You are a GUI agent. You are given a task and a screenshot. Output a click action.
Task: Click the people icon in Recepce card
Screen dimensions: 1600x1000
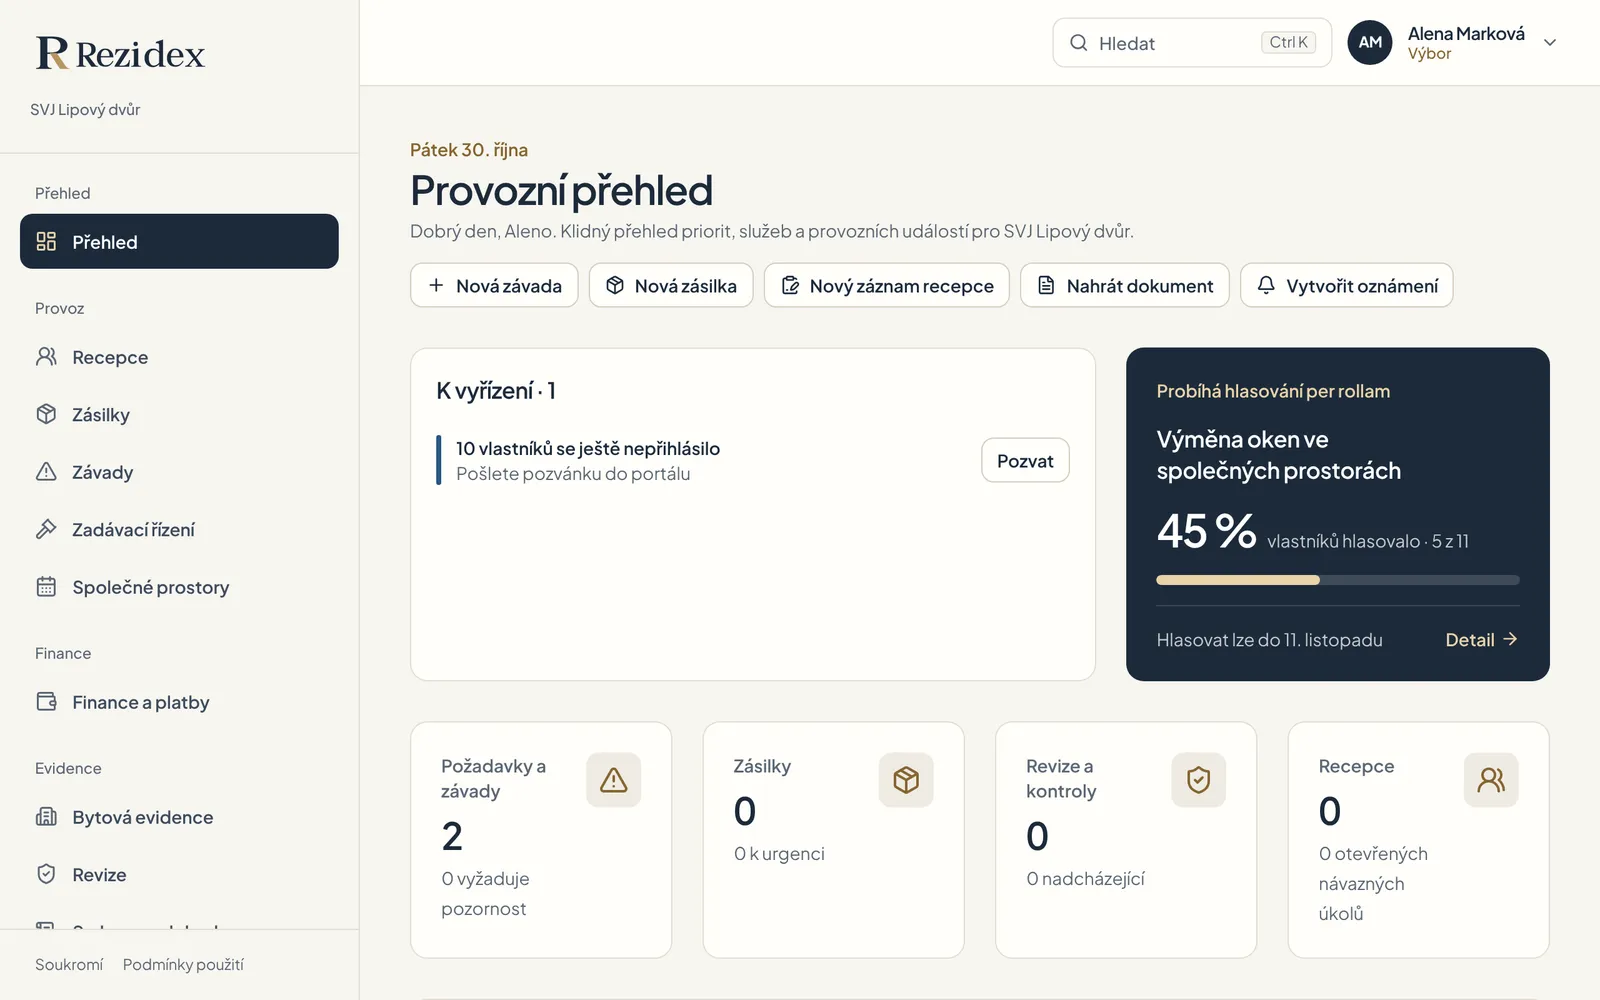(x=1491, y=780)
